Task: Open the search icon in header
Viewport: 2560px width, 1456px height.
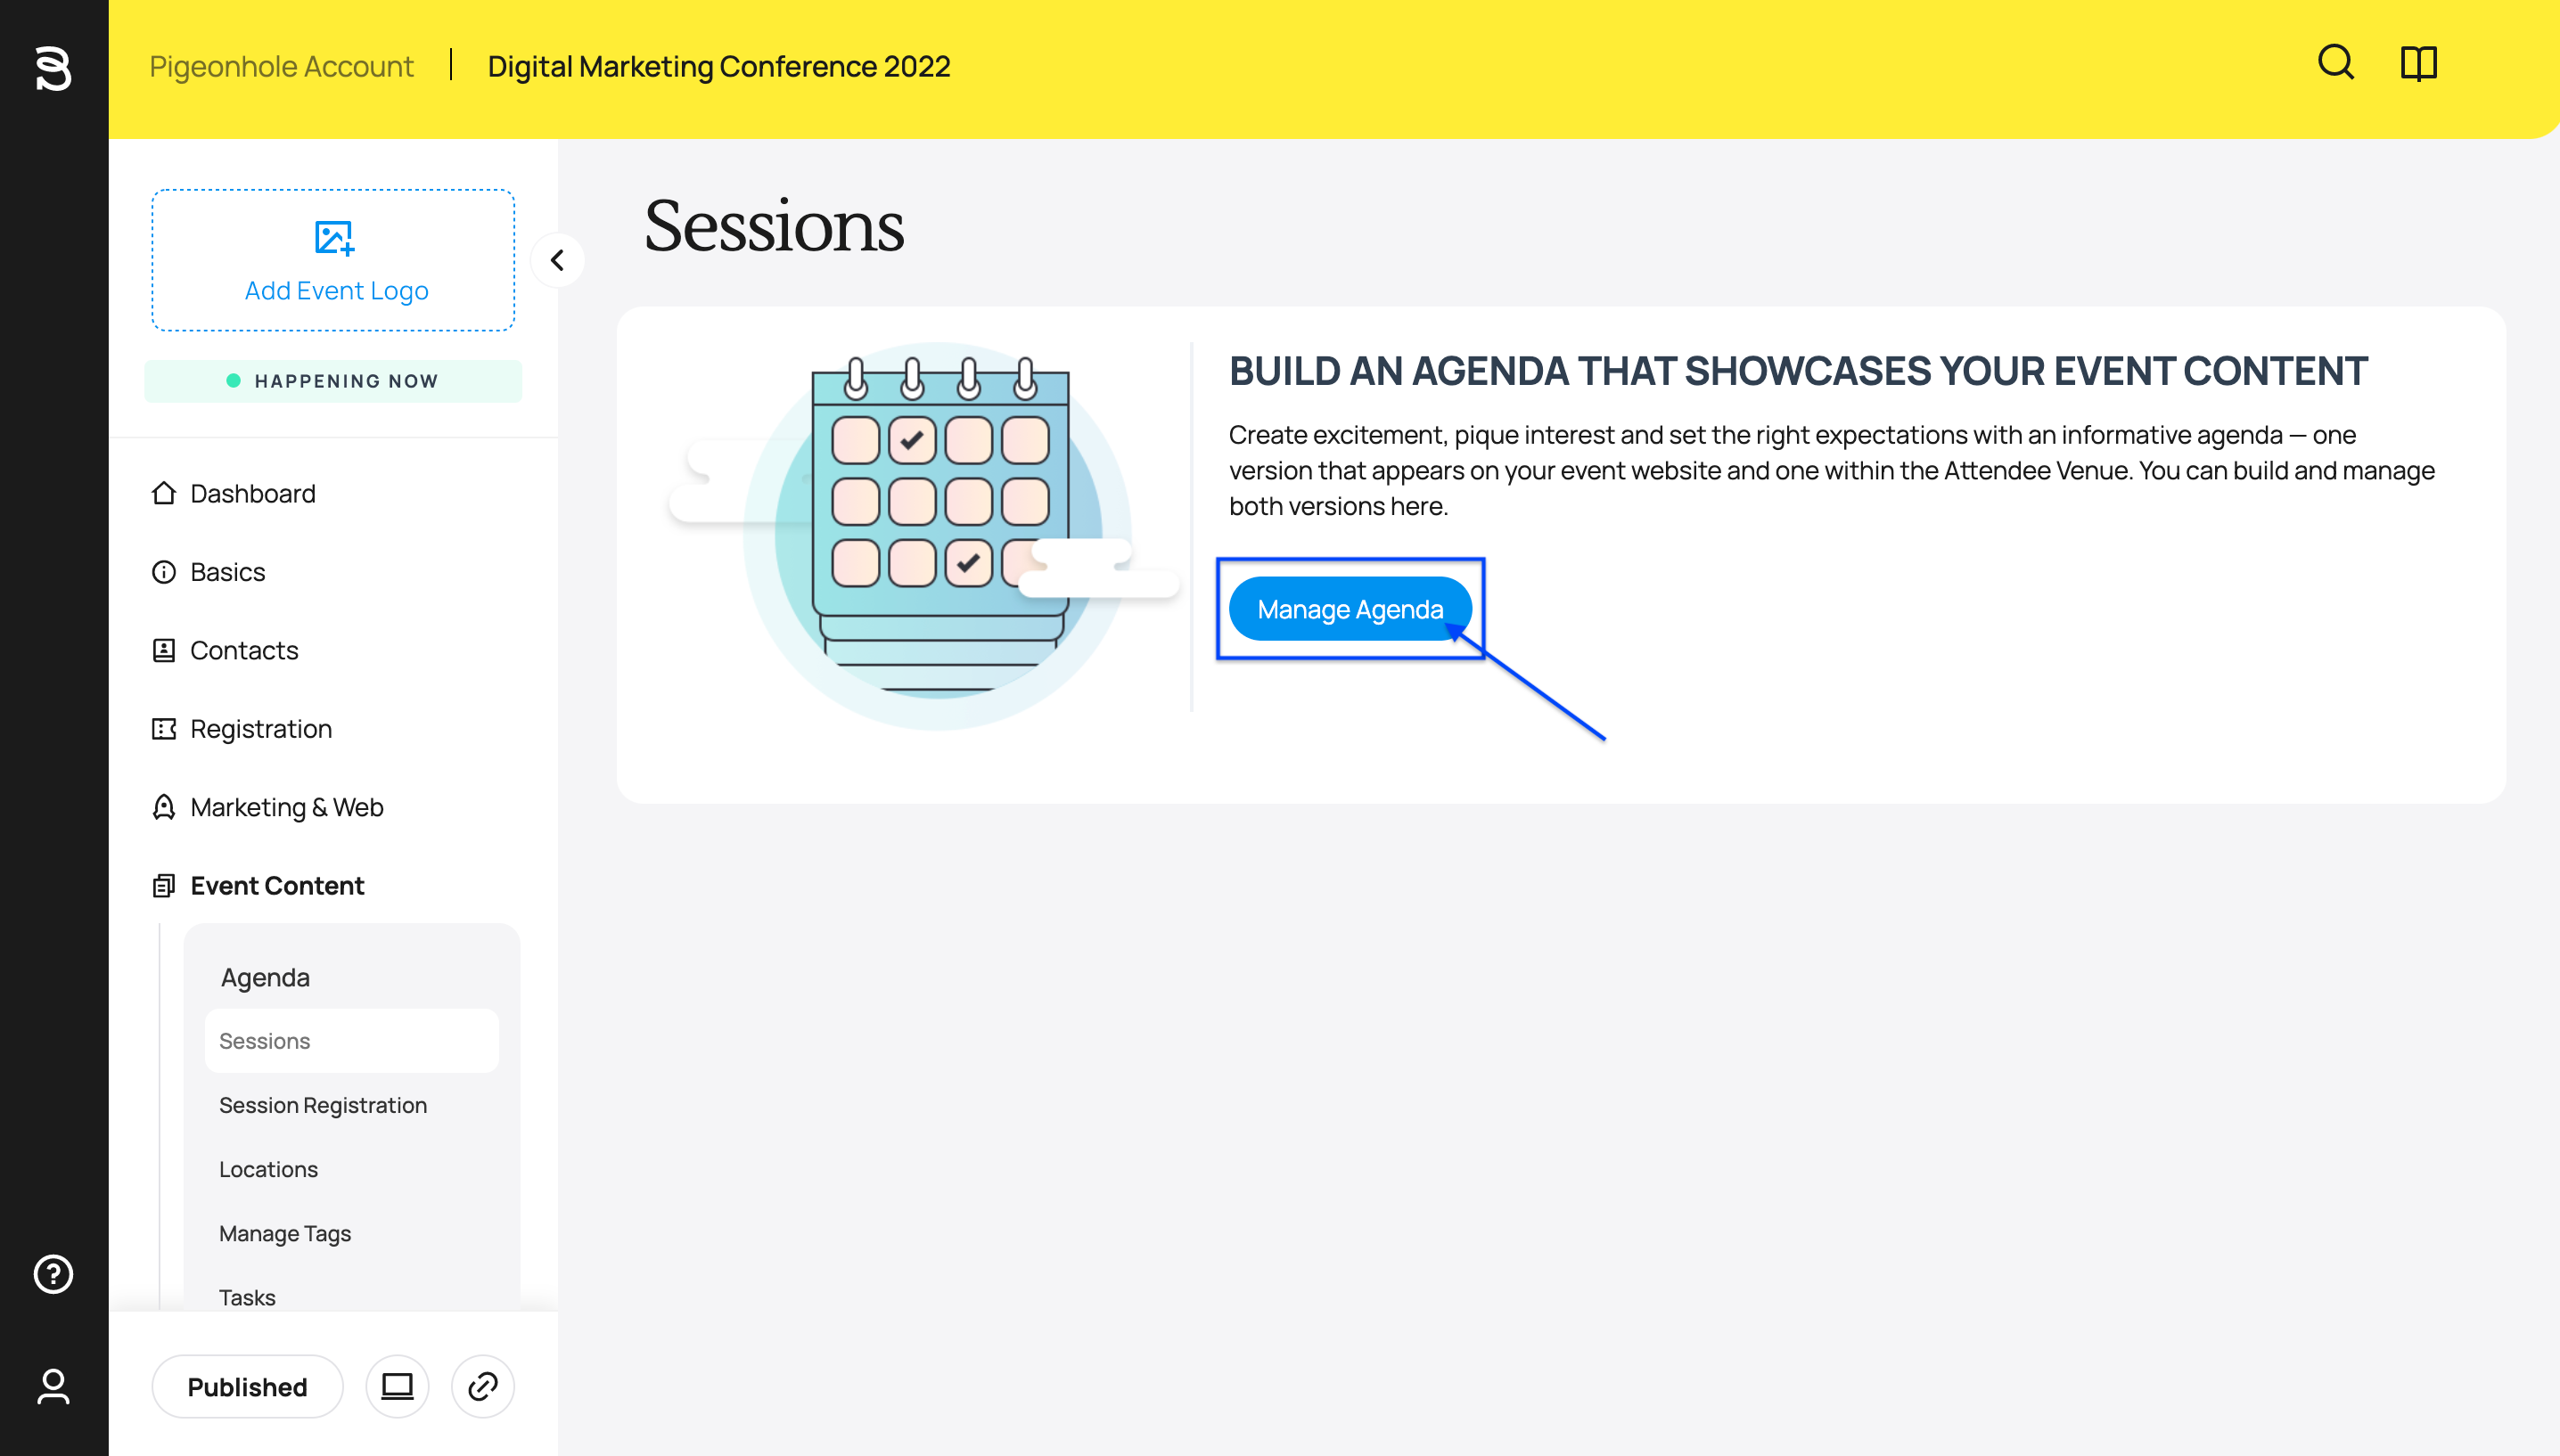Action: pos(2336,63)
